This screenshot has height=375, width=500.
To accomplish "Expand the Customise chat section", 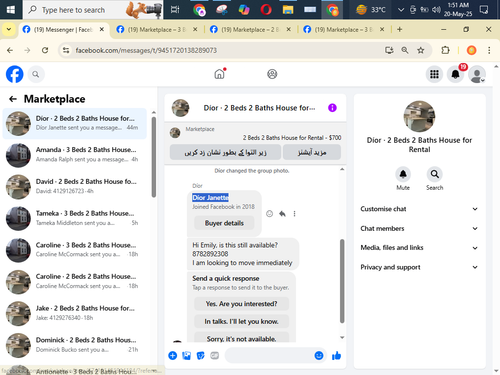I will coord(419,209).
